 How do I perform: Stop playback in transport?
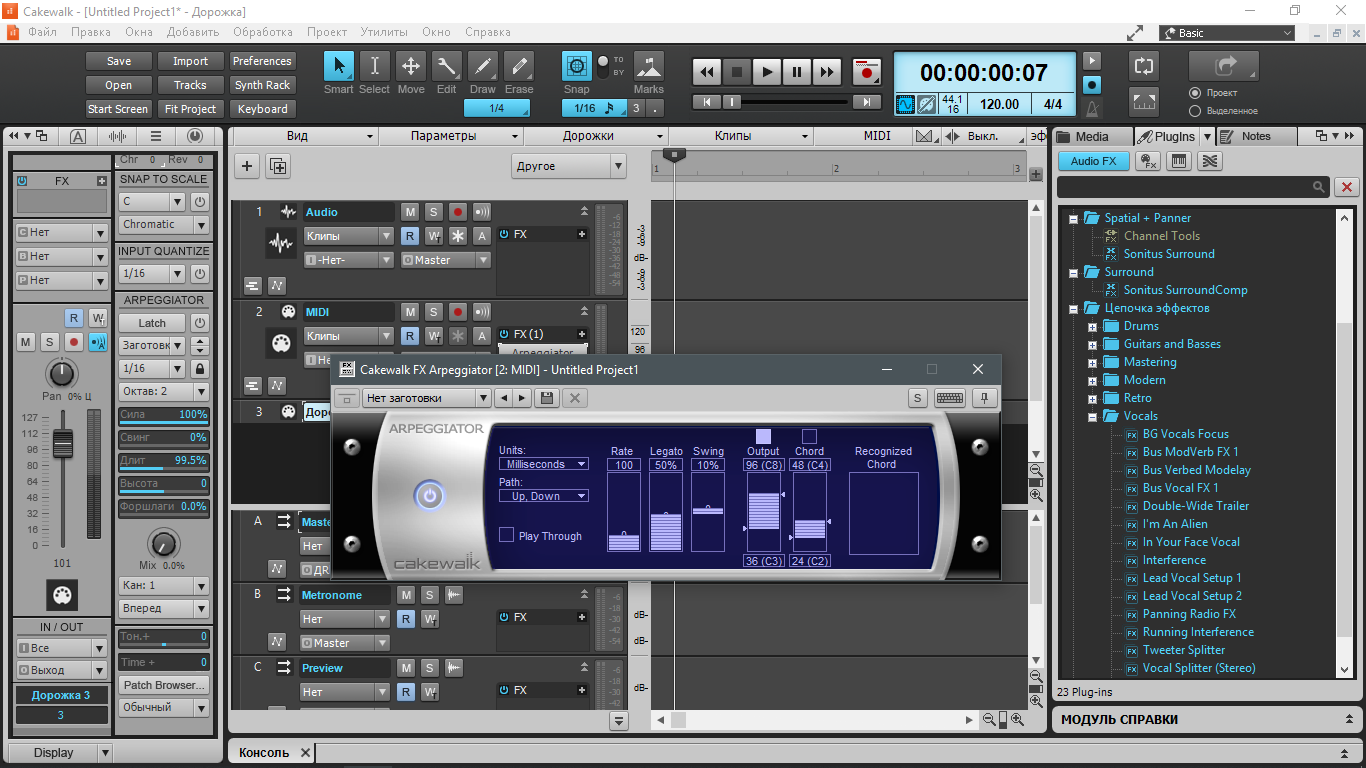(737, 72)
